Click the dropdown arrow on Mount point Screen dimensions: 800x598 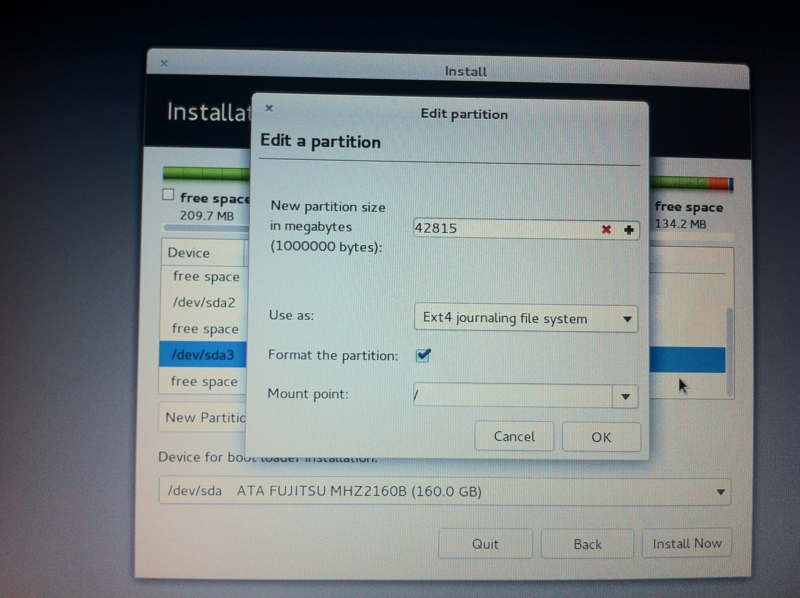click(625, 396)
